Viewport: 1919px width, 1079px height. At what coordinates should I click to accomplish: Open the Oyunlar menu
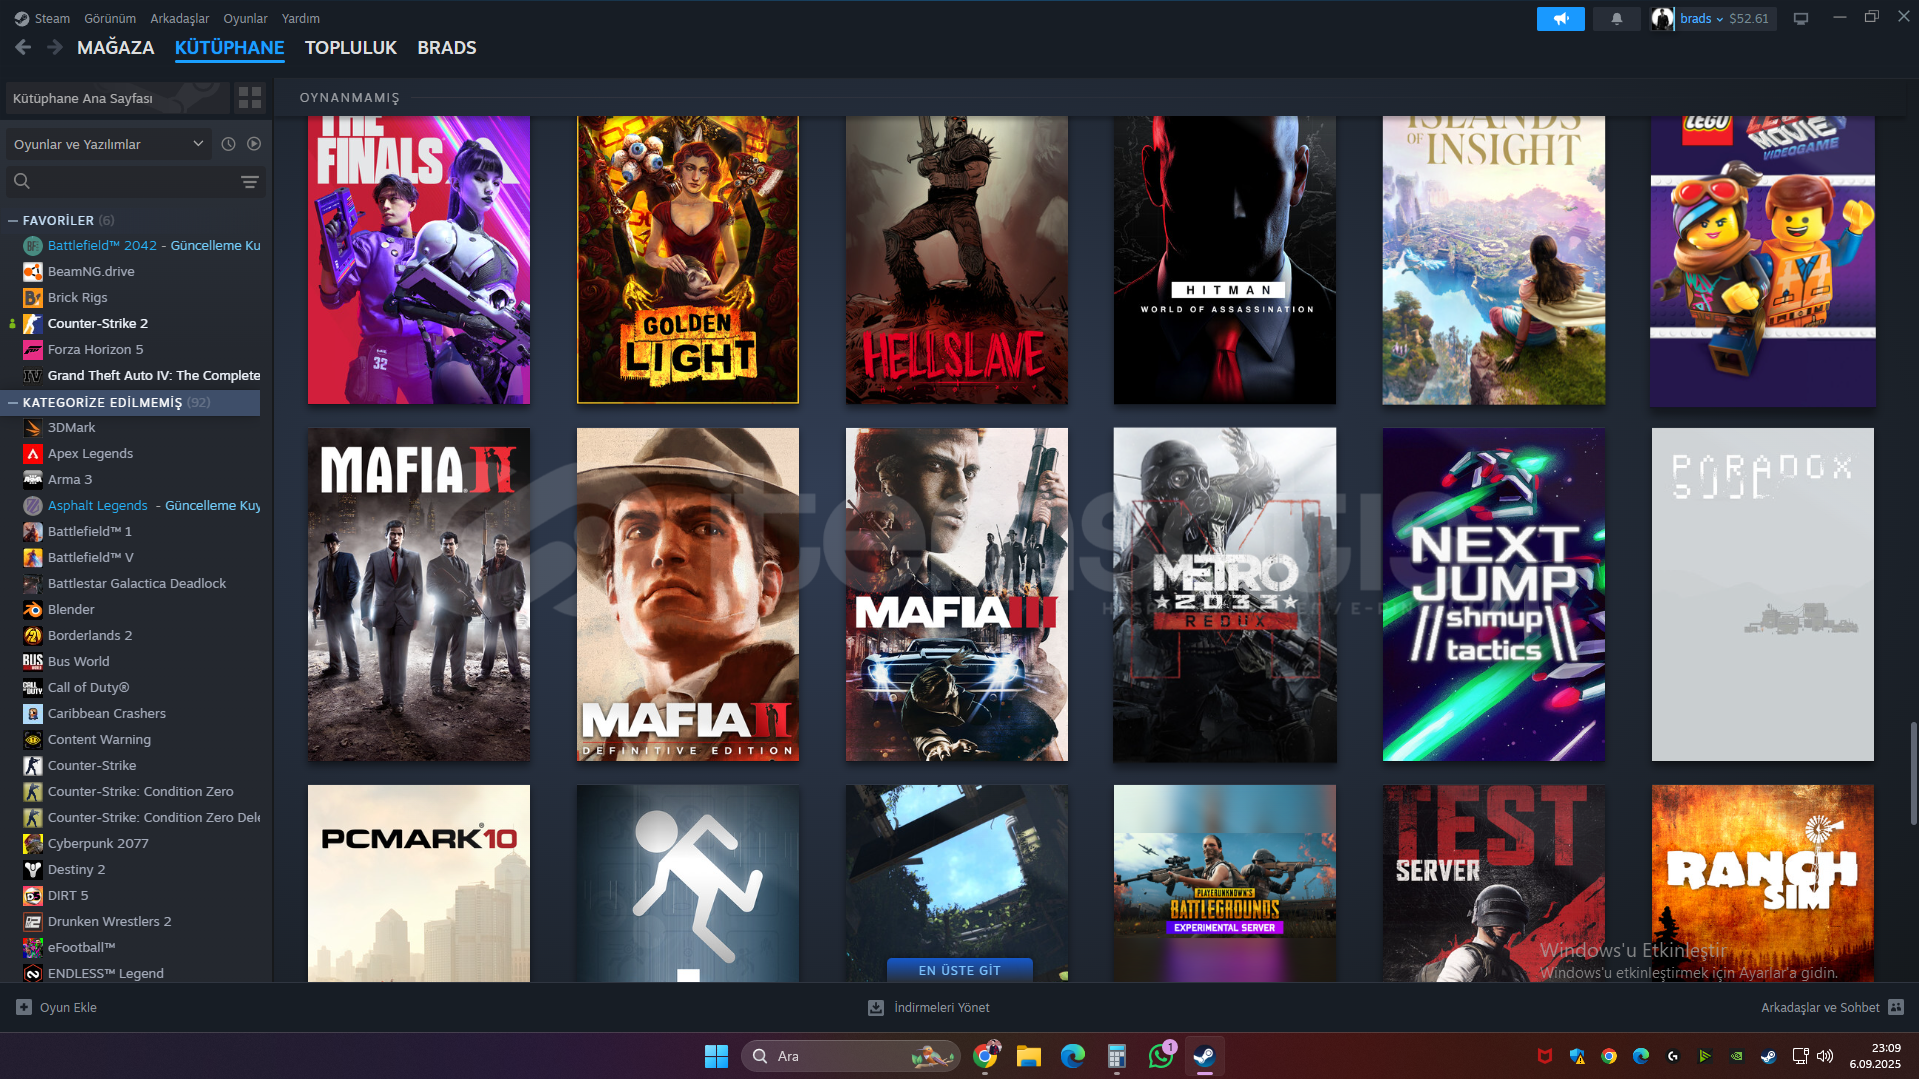pyautogui.click(x=245, y=18)
